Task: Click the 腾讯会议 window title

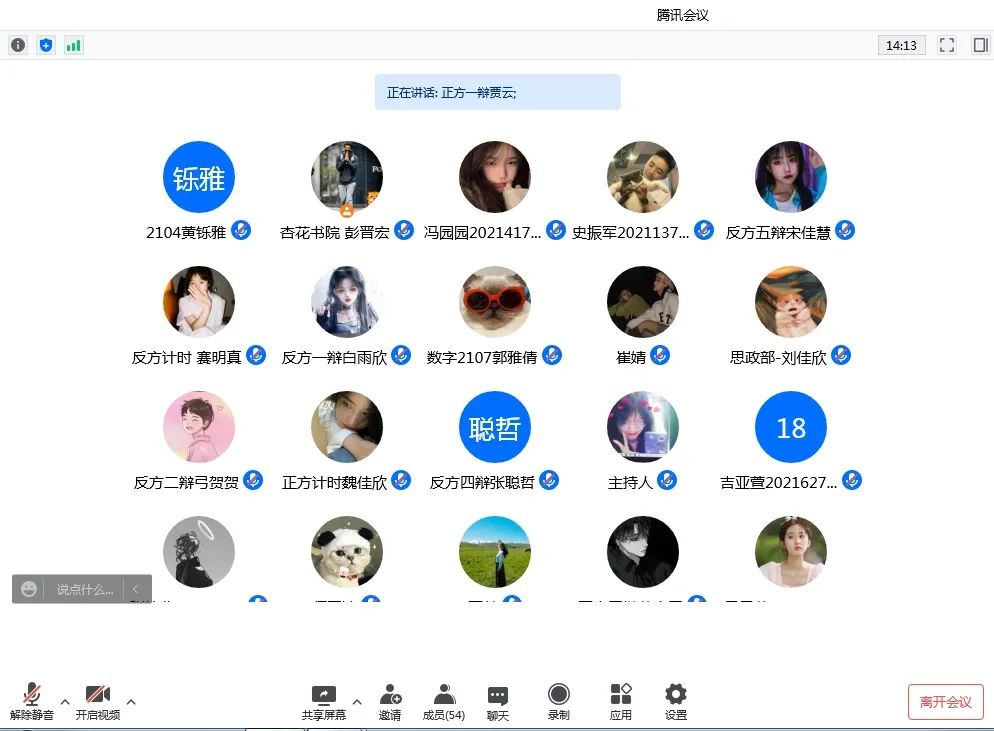Action: click(x=683, y=15)
